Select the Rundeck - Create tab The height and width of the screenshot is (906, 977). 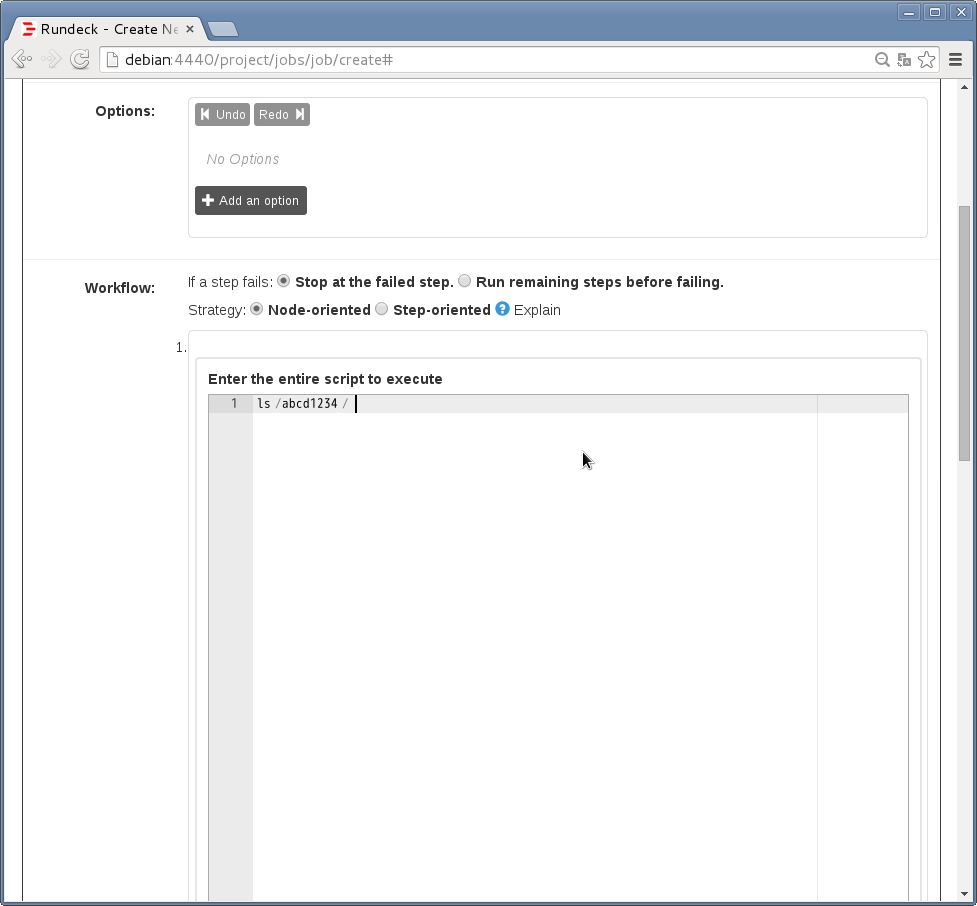(x=109, y=29)
